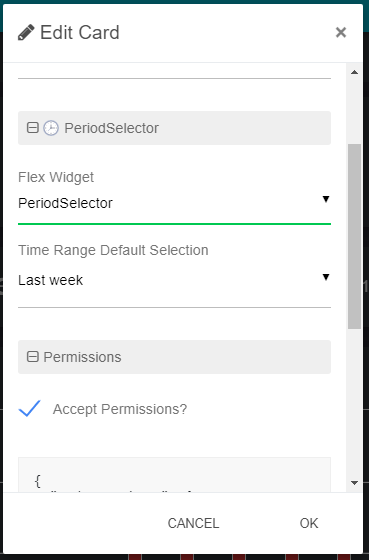The height and width of the screenshot is (560, 369).
Task: Click the Edit Card title text
Action: click(80, 32)
